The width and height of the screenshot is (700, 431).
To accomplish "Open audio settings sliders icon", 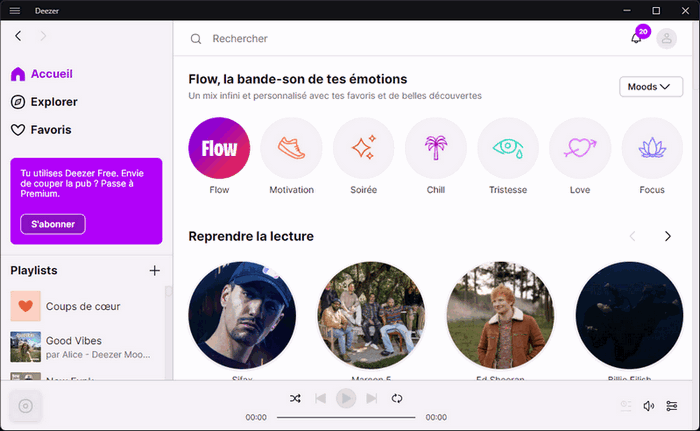I will 672,406.
